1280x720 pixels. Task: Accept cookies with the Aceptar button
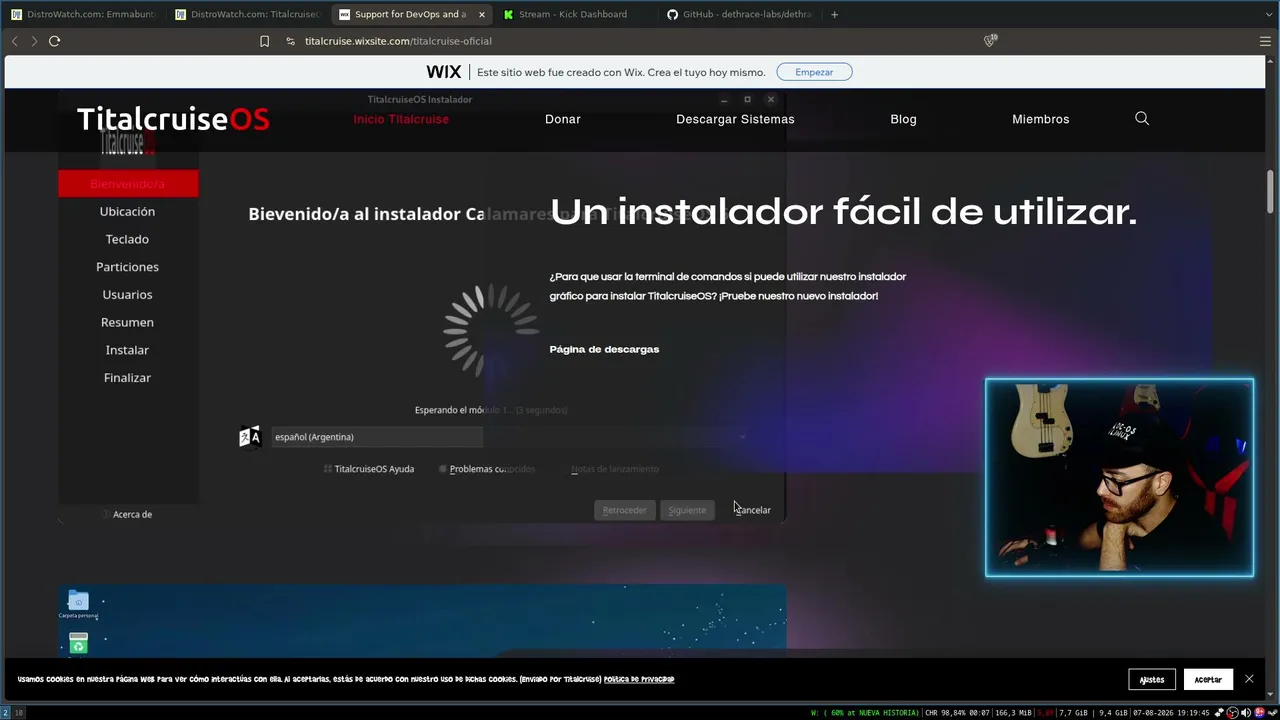[1208, 679]
